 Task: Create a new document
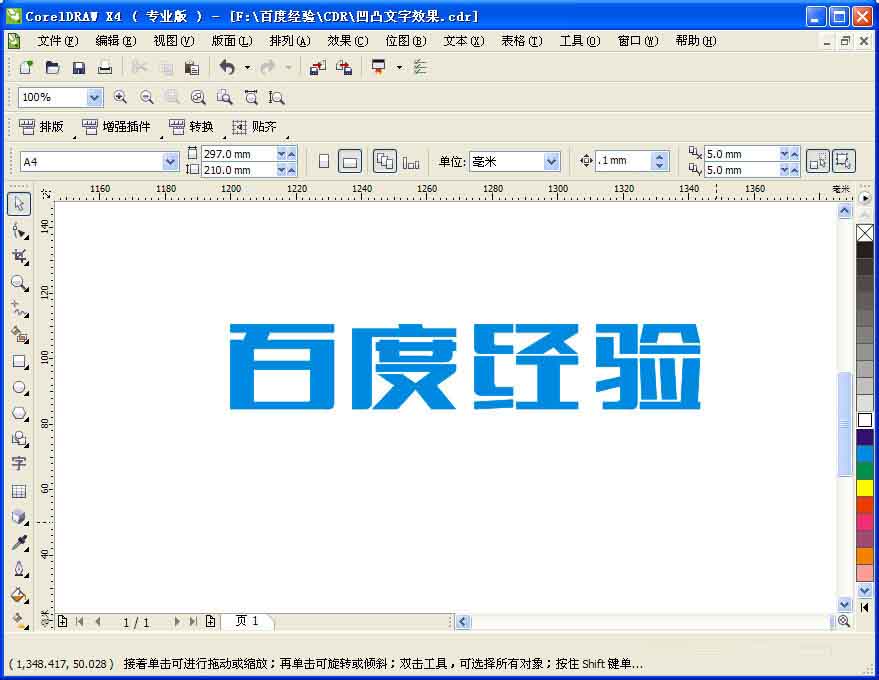pos(26,68)
